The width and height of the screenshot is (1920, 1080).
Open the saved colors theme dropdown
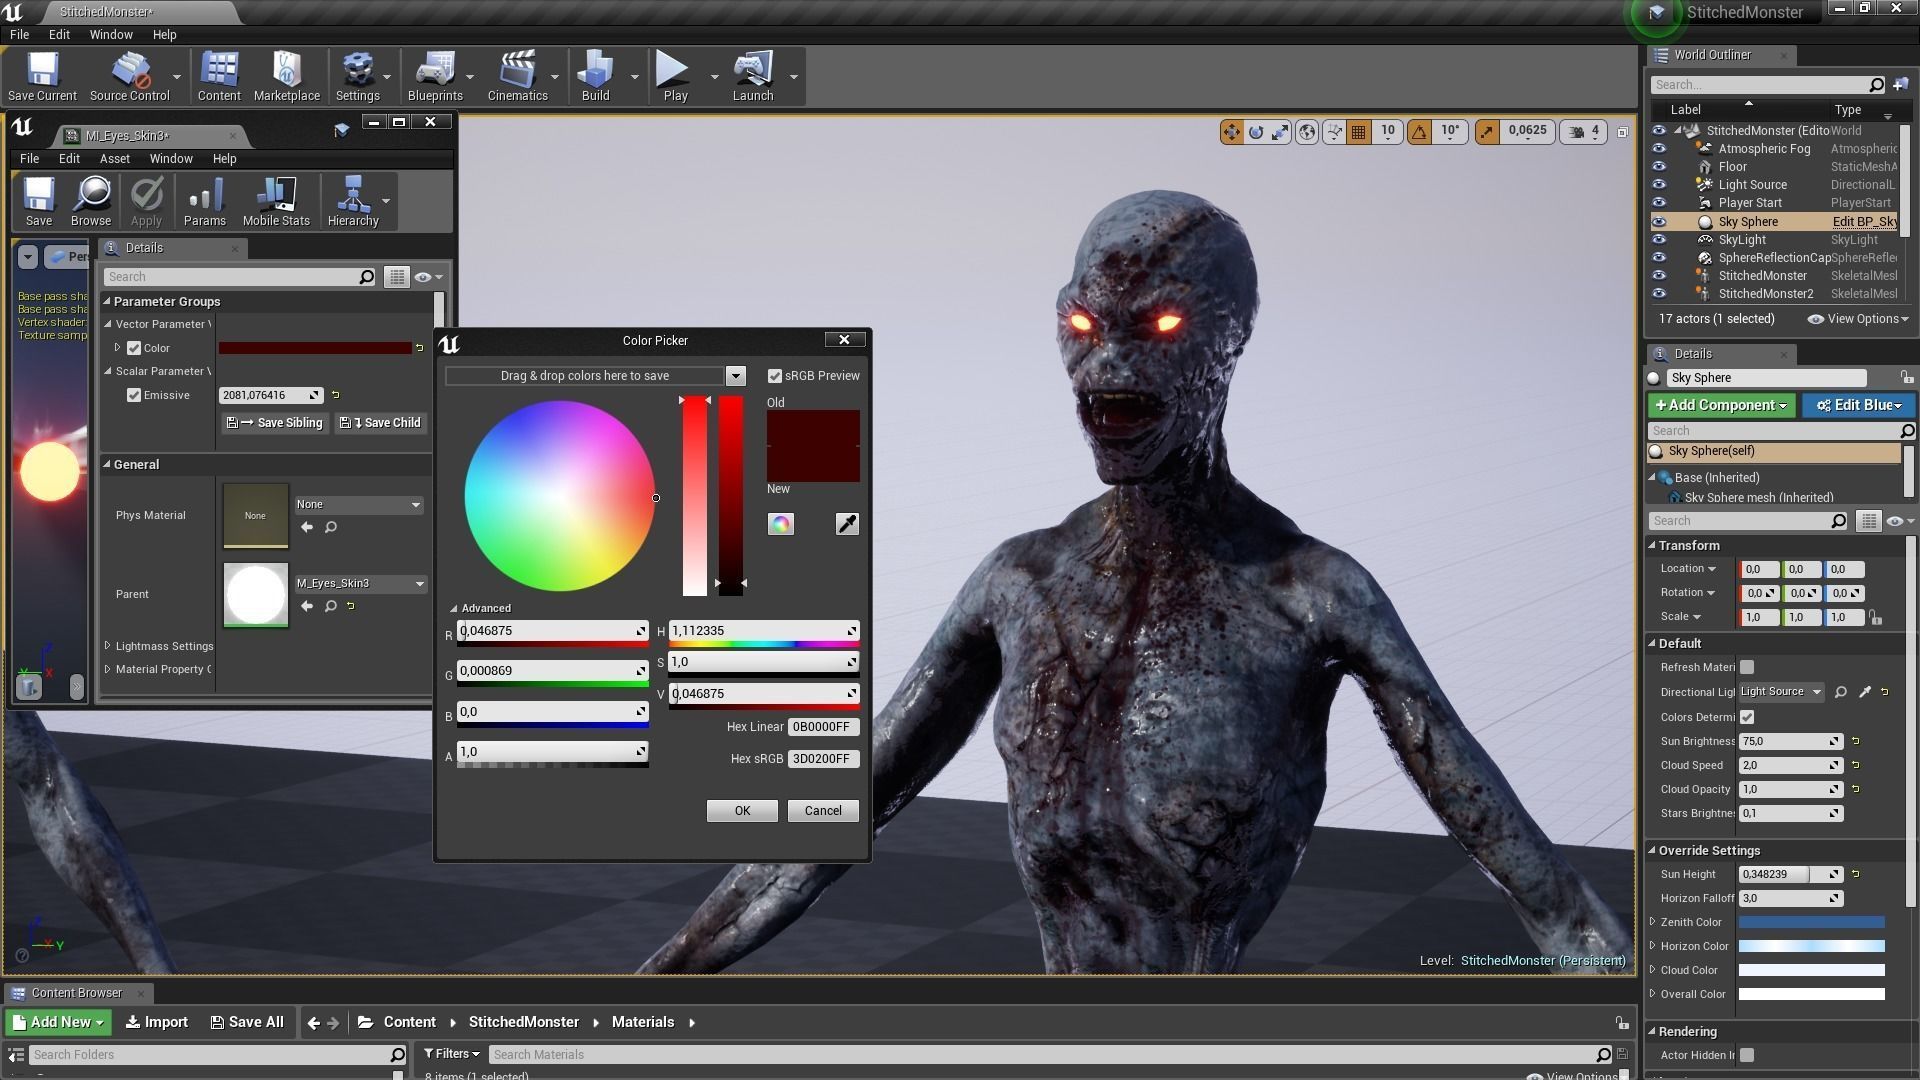click(x=735, y=376)
